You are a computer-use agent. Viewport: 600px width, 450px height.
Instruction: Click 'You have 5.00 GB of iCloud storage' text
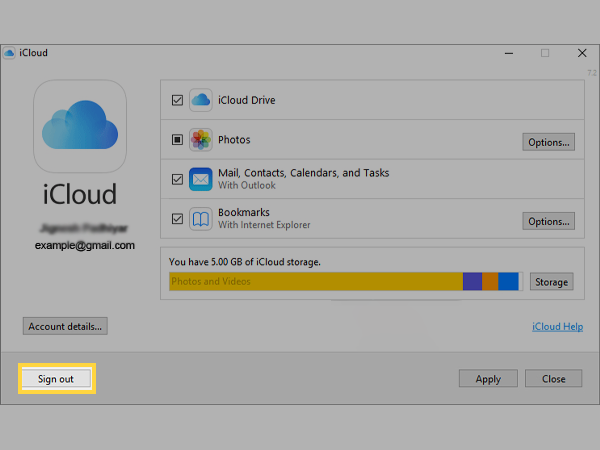click(245, 262)
